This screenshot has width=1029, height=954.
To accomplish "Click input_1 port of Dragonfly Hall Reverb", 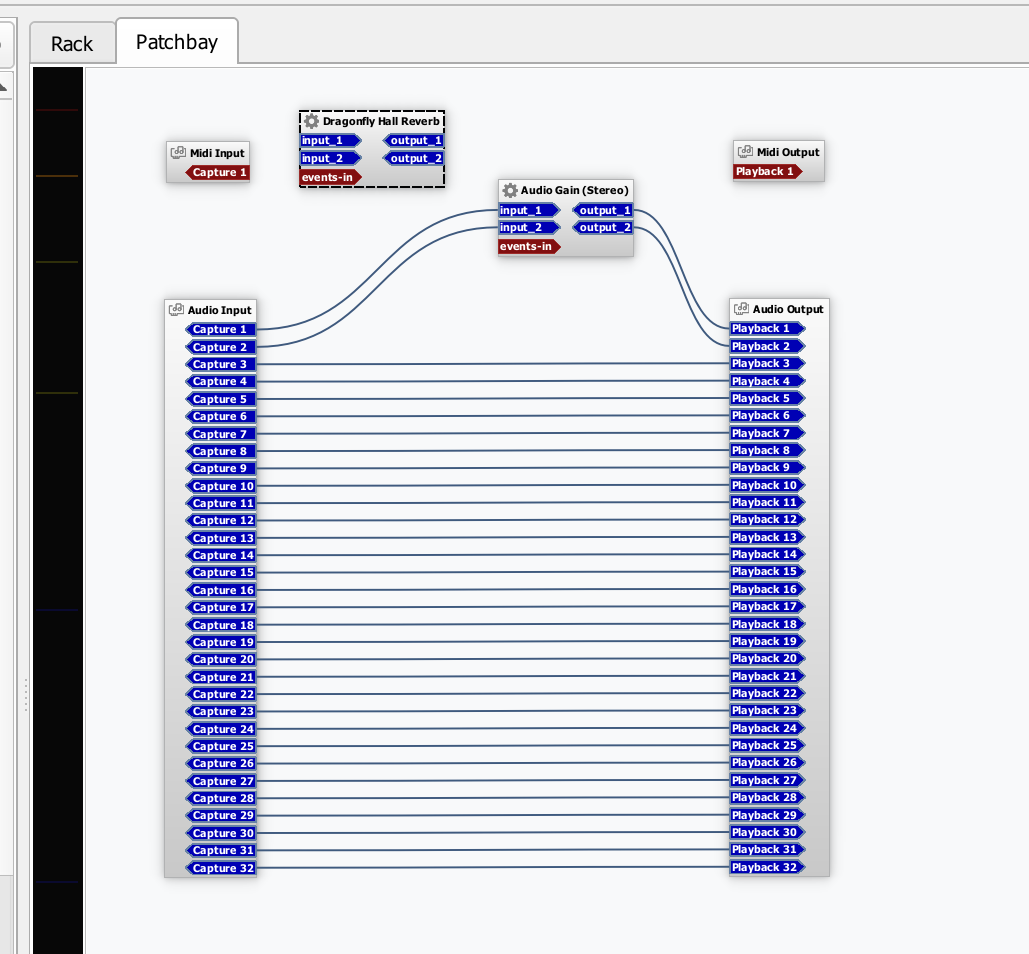I will tap(330, 141).
